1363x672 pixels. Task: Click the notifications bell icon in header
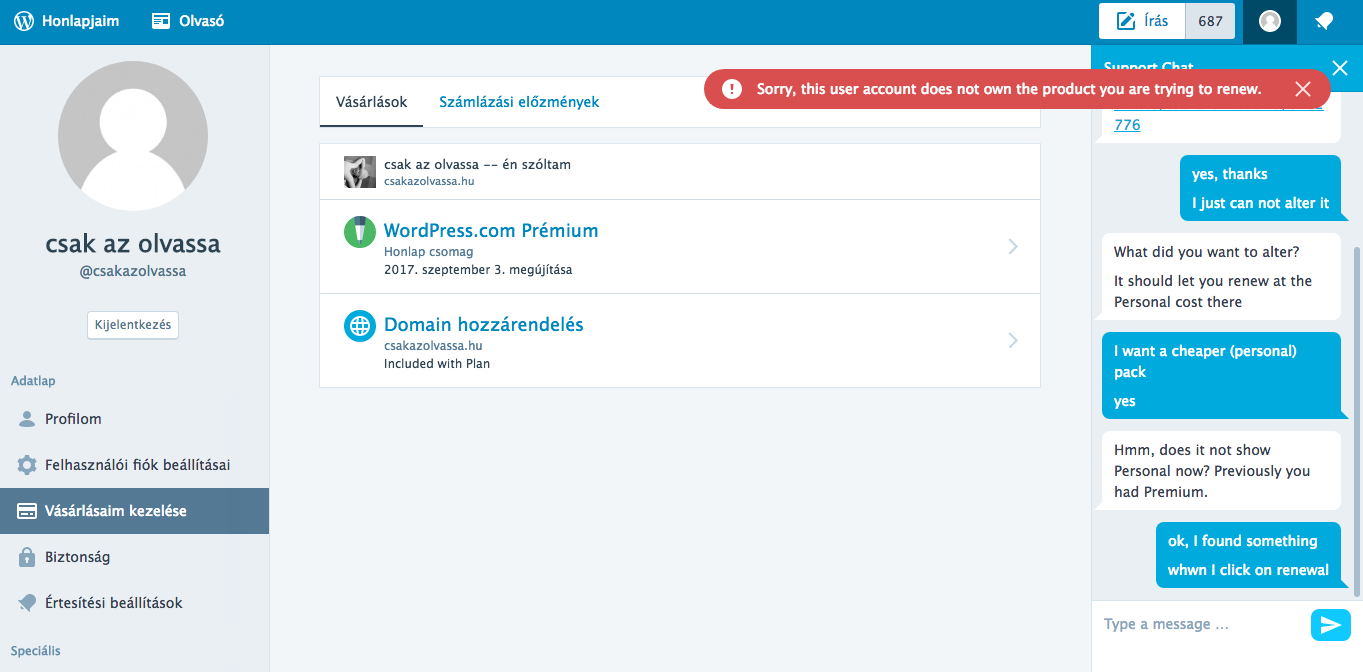1324,21
